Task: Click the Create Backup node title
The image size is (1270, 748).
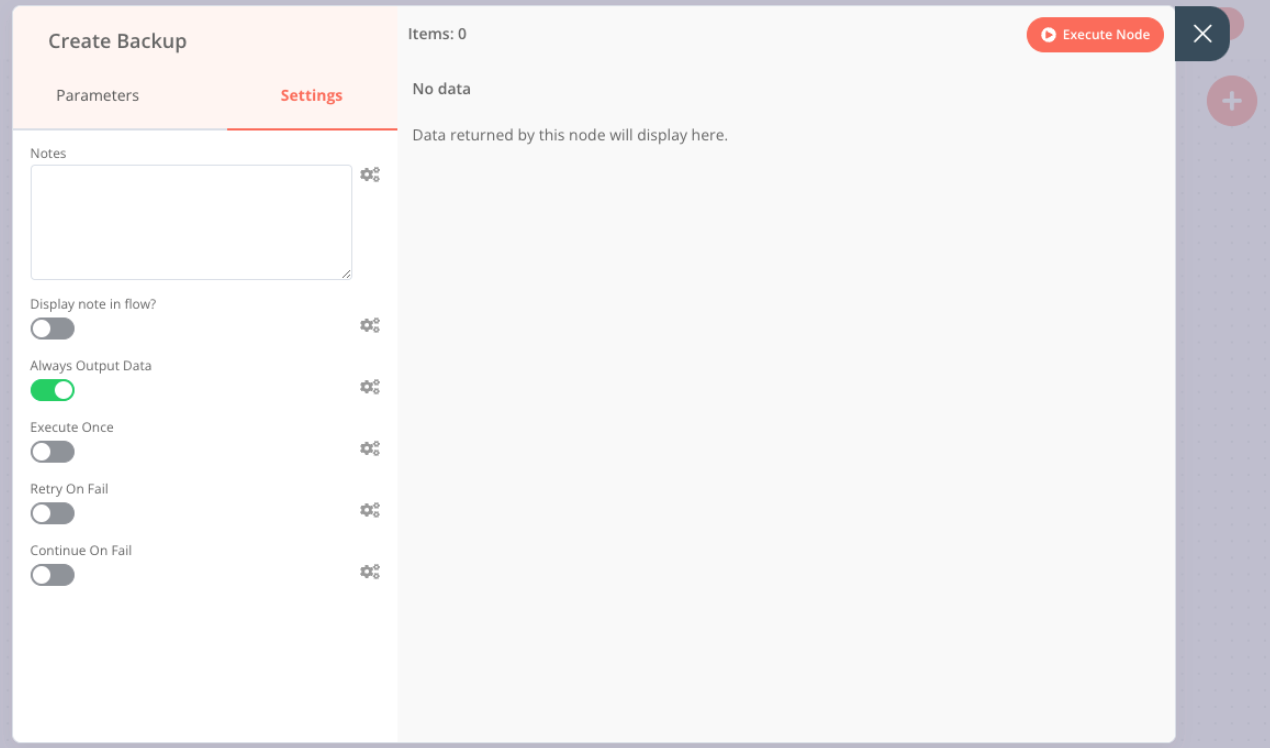Action: click(x=117, y=41)
